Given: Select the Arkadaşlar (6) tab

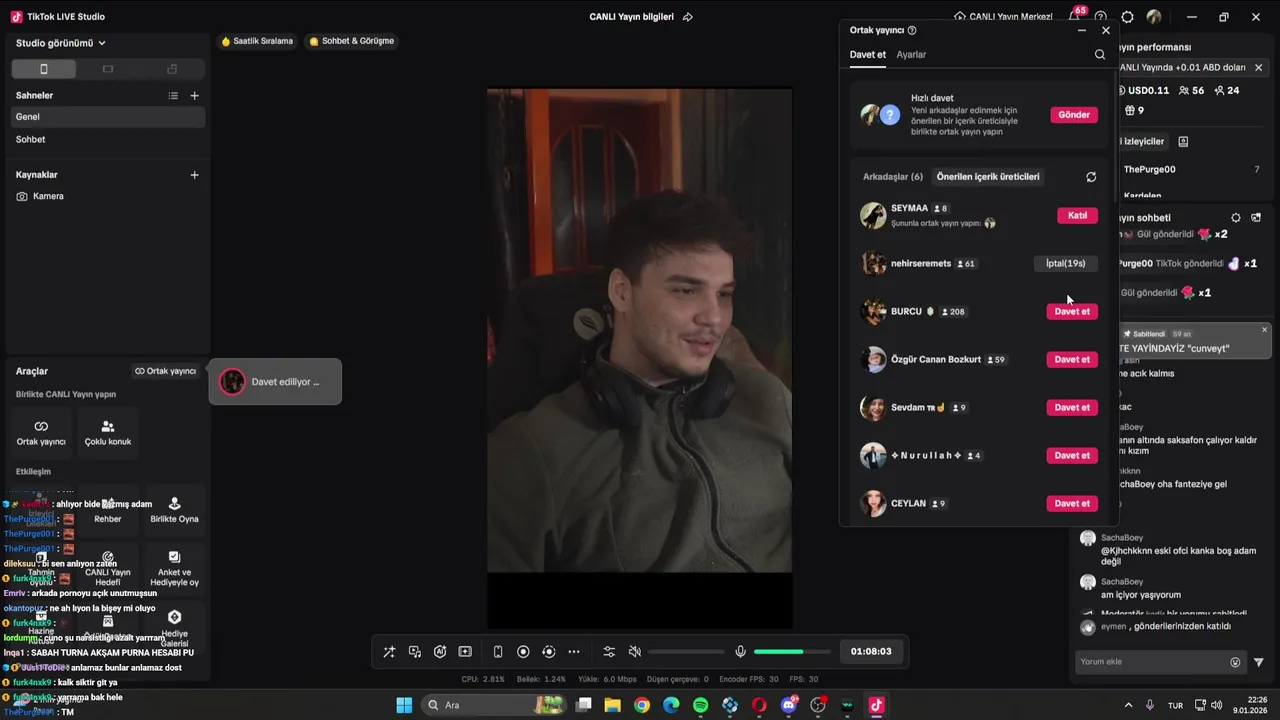Looking at the screenshot, I should click(893, 177).
